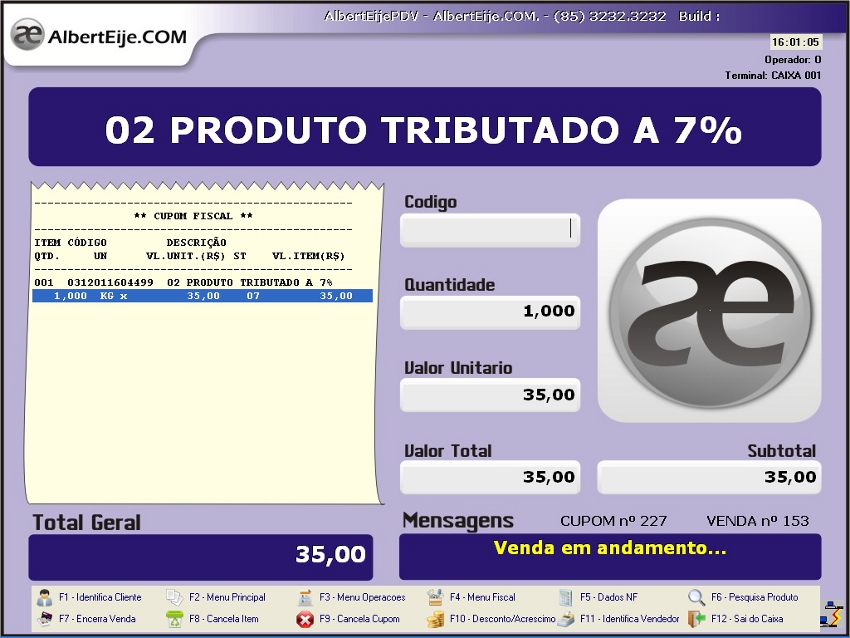Open F4 - Menu Fiscal
Viewport: 850px width, 638px height.
point(482,597)
